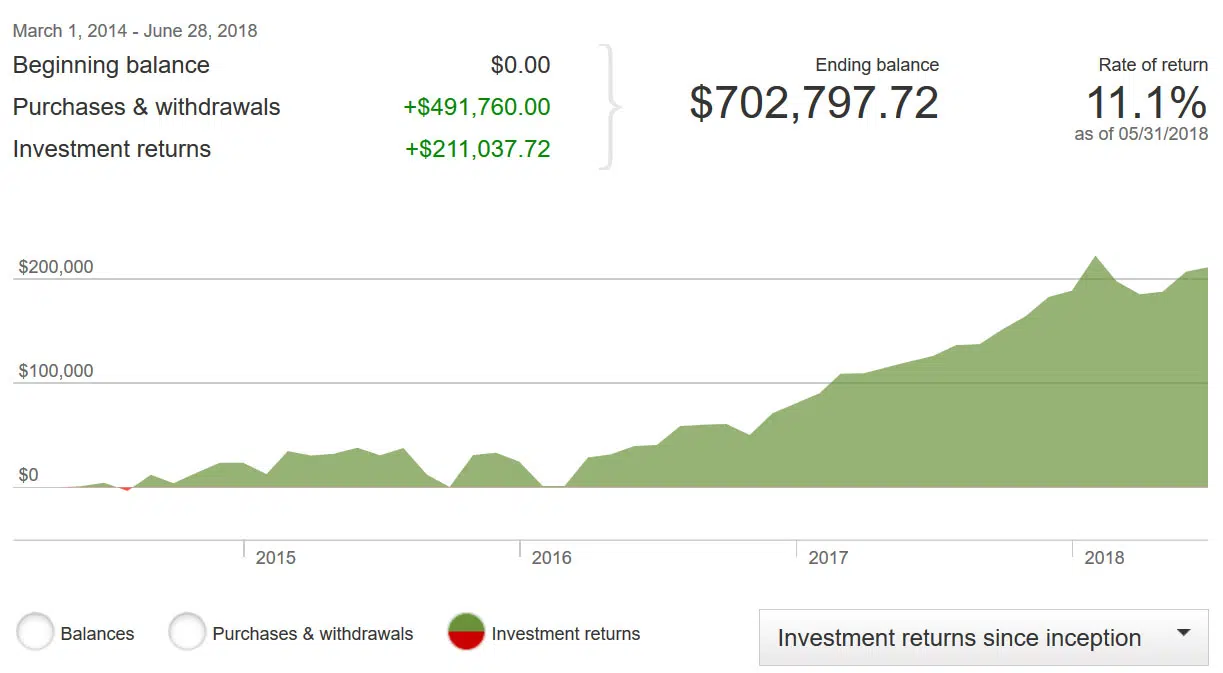Image resolution: width=1223 pixels, height=673 pixels.
Task: Select the Balances radio button
Action: click(35, 633)
